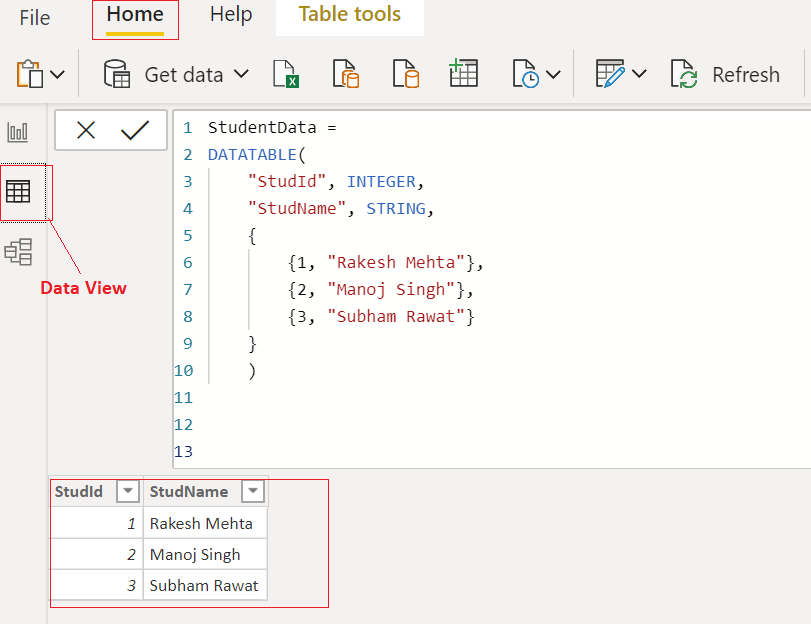Open the StudId column filter dropdown

128,491
